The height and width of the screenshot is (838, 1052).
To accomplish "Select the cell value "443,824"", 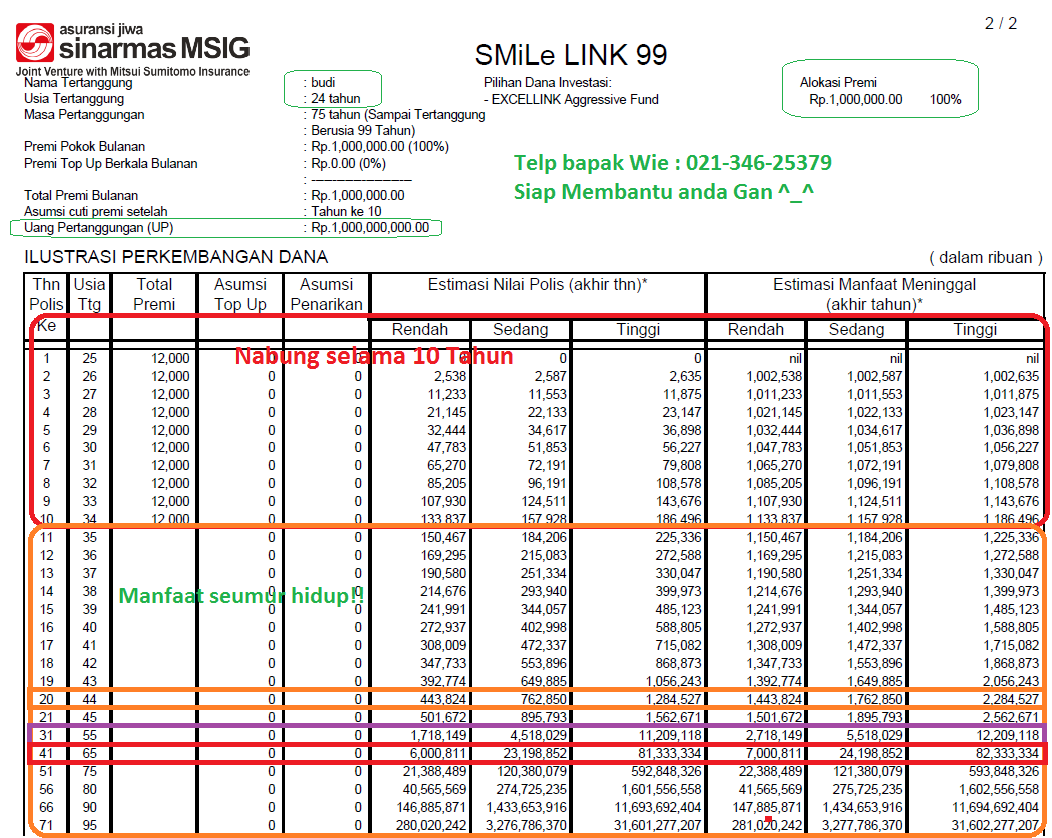I will [443, 699].
